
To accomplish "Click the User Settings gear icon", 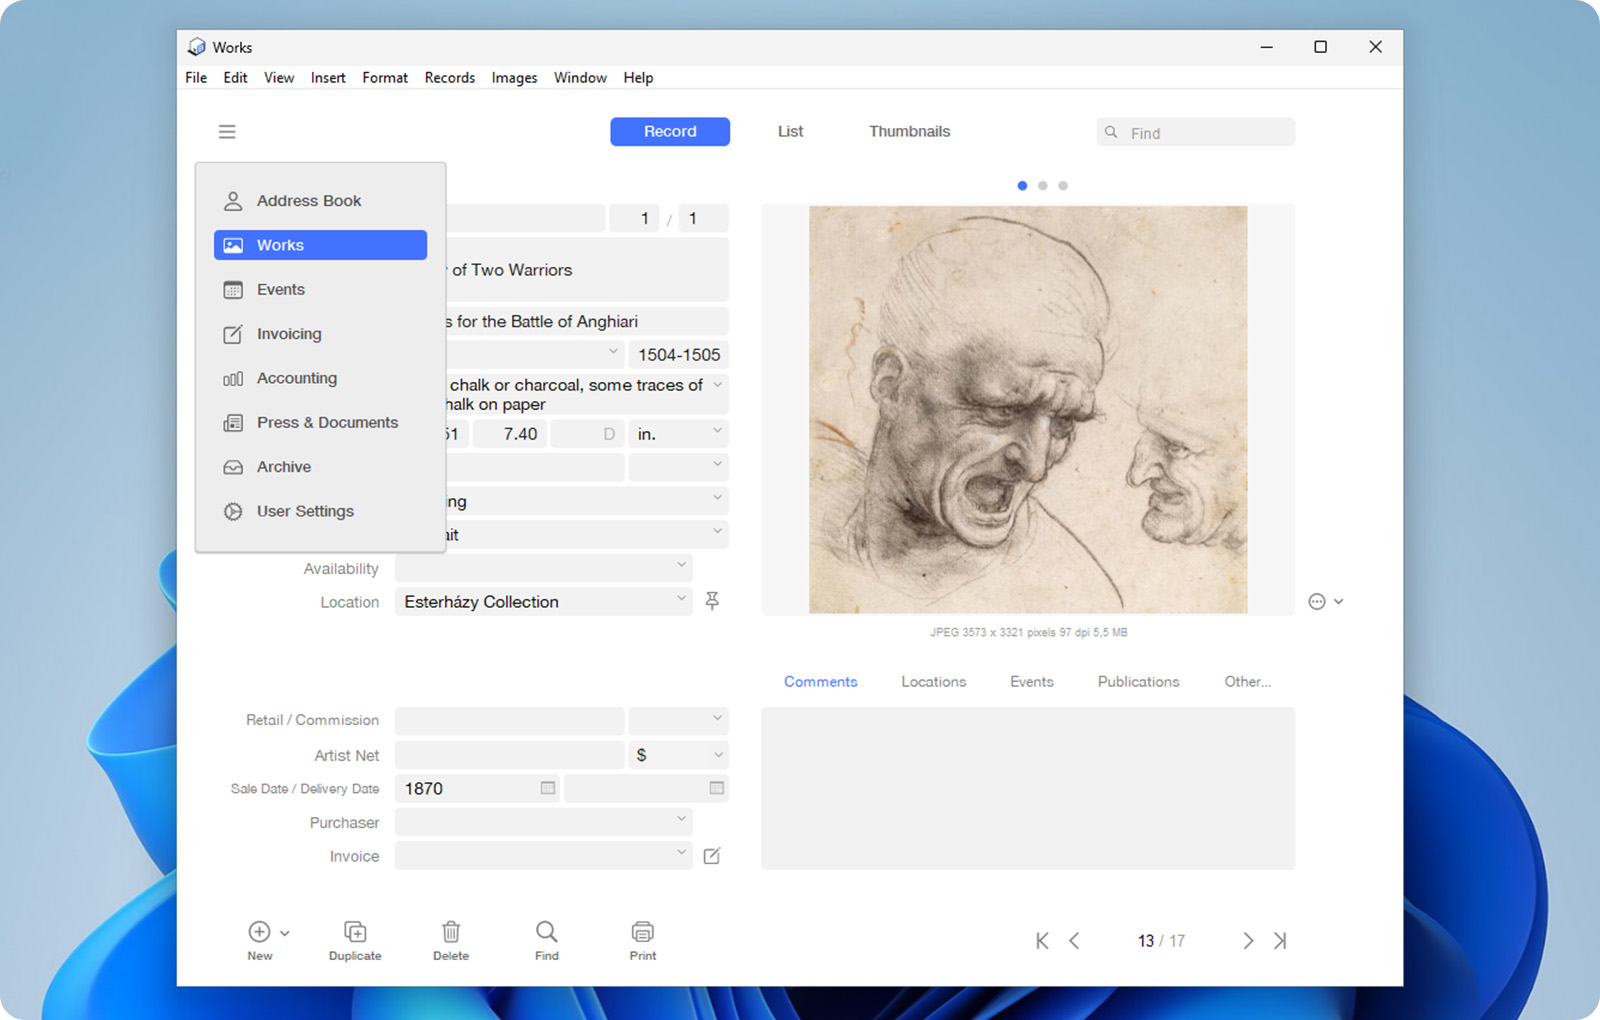I will click(x=233, y=511).
